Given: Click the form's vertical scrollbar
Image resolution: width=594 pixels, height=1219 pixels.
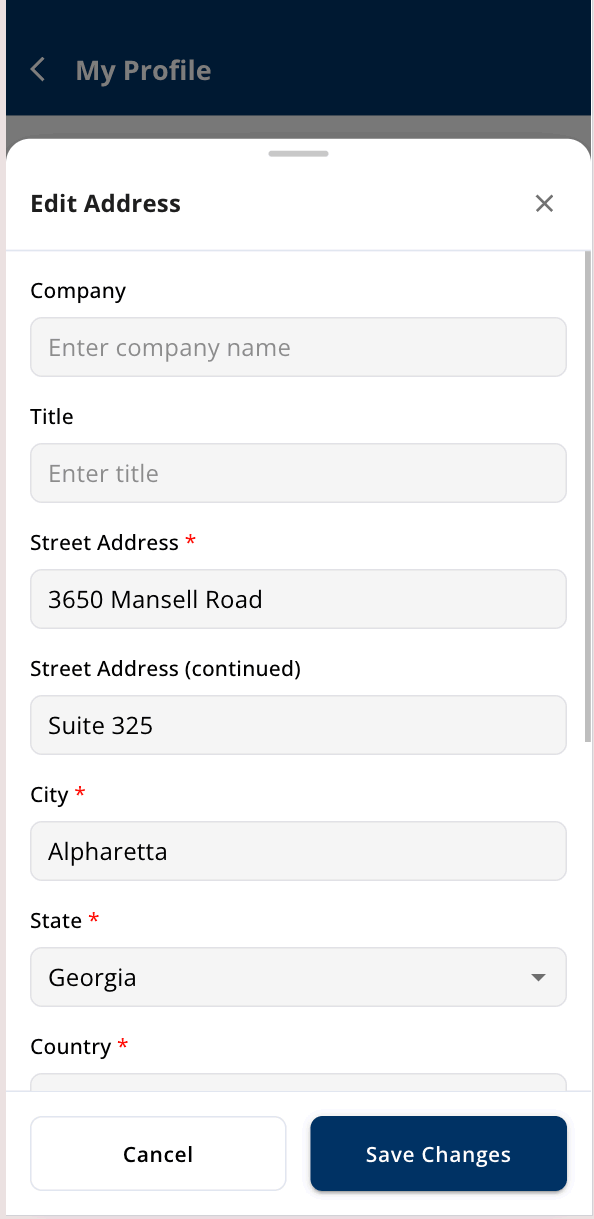Looking at the screenshot, I should (588, 495).
